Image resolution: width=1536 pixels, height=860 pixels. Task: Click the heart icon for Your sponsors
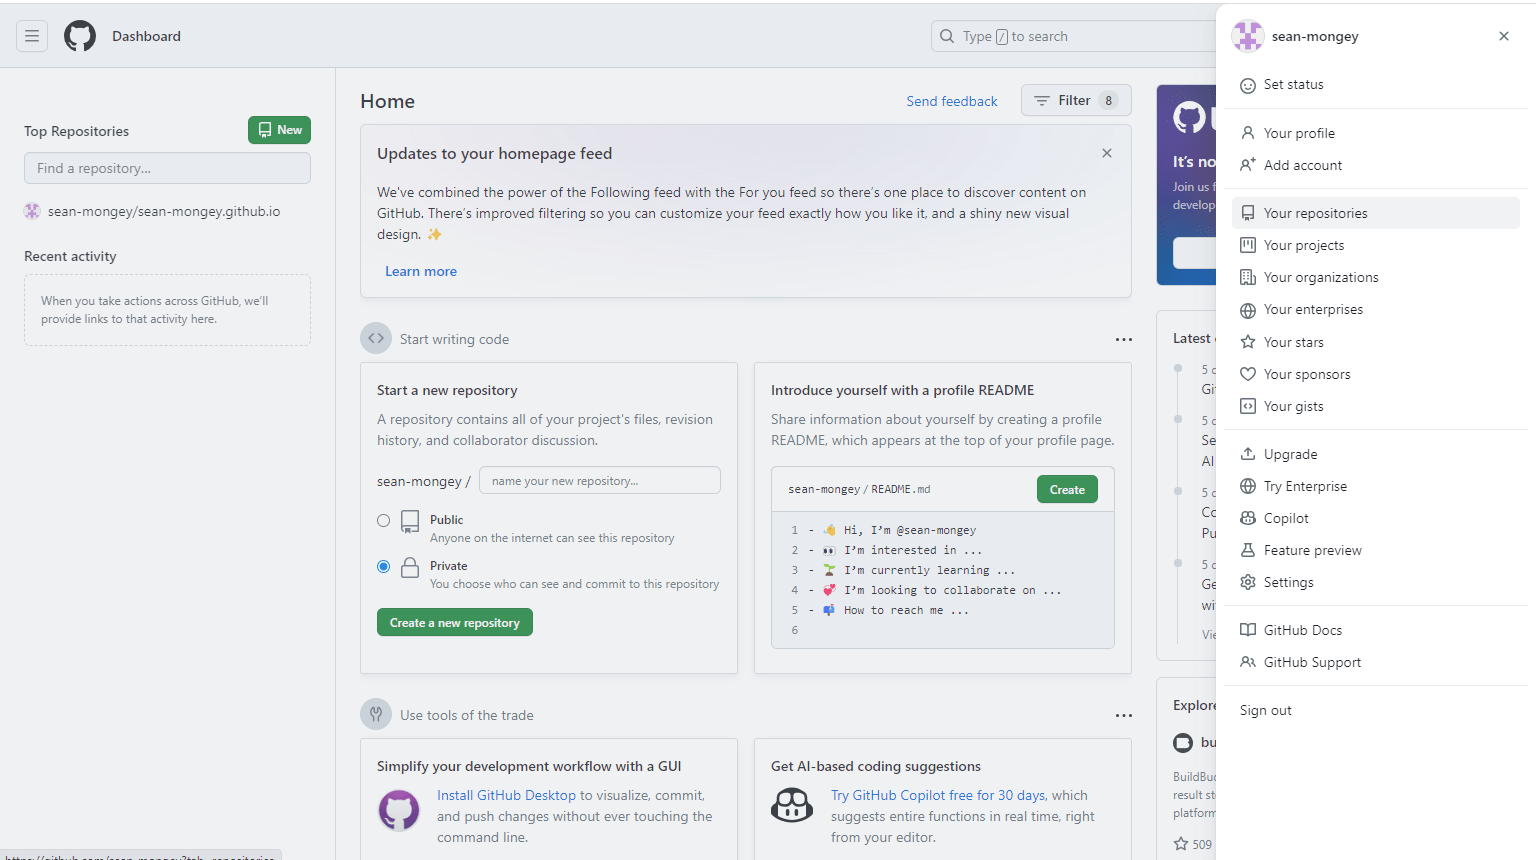pyautogui.click(x=1248, y=374)
